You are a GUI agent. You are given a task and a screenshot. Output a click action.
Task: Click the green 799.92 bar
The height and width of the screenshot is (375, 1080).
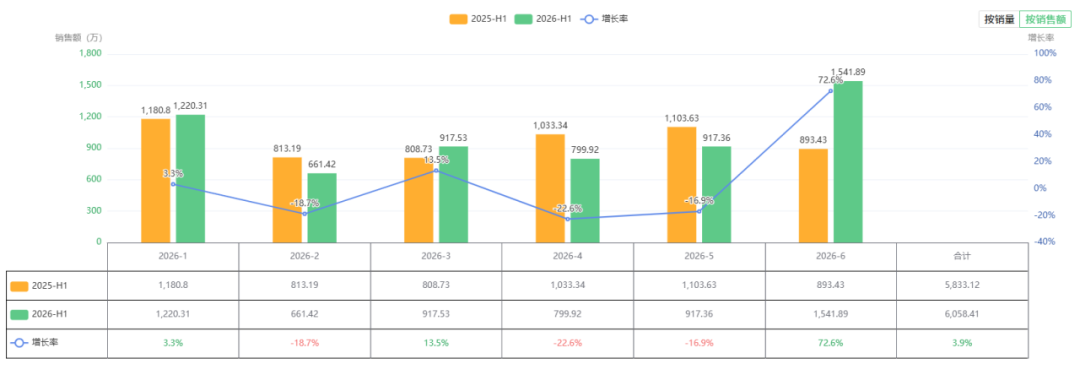pos(585,201)
